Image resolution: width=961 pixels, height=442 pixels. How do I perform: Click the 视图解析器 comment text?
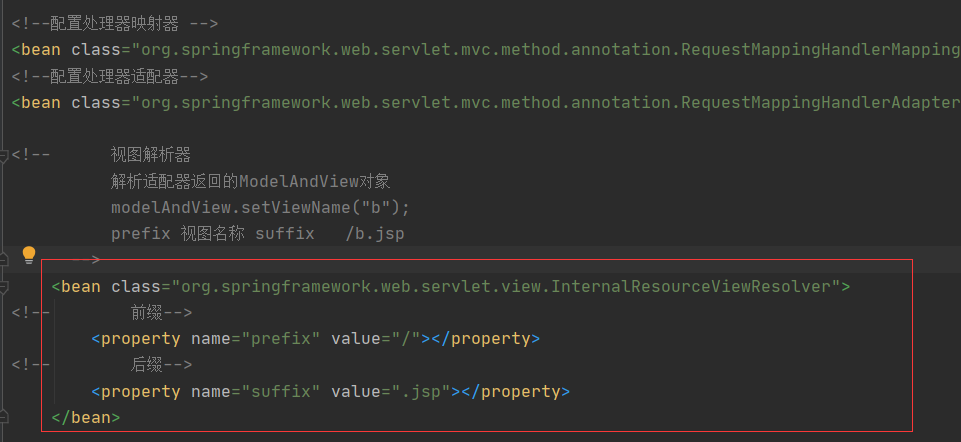[151, 155]
